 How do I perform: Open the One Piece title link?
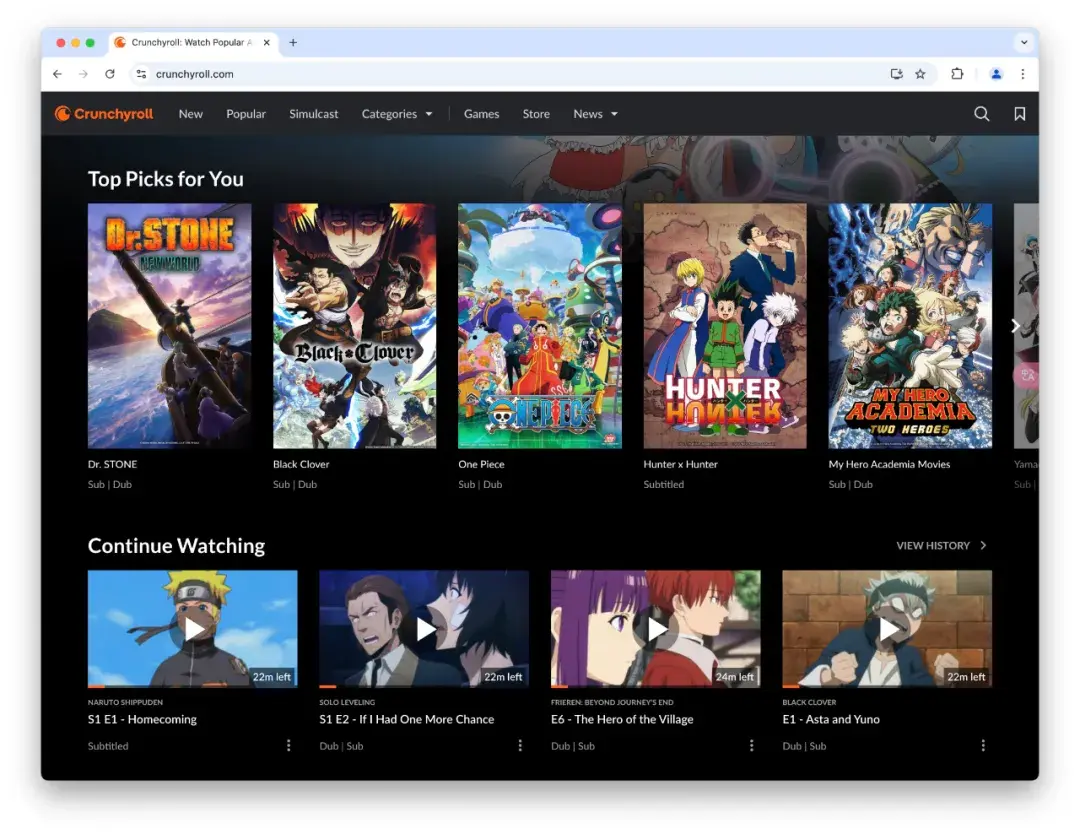pyautogui.click(x=481, y=464)
